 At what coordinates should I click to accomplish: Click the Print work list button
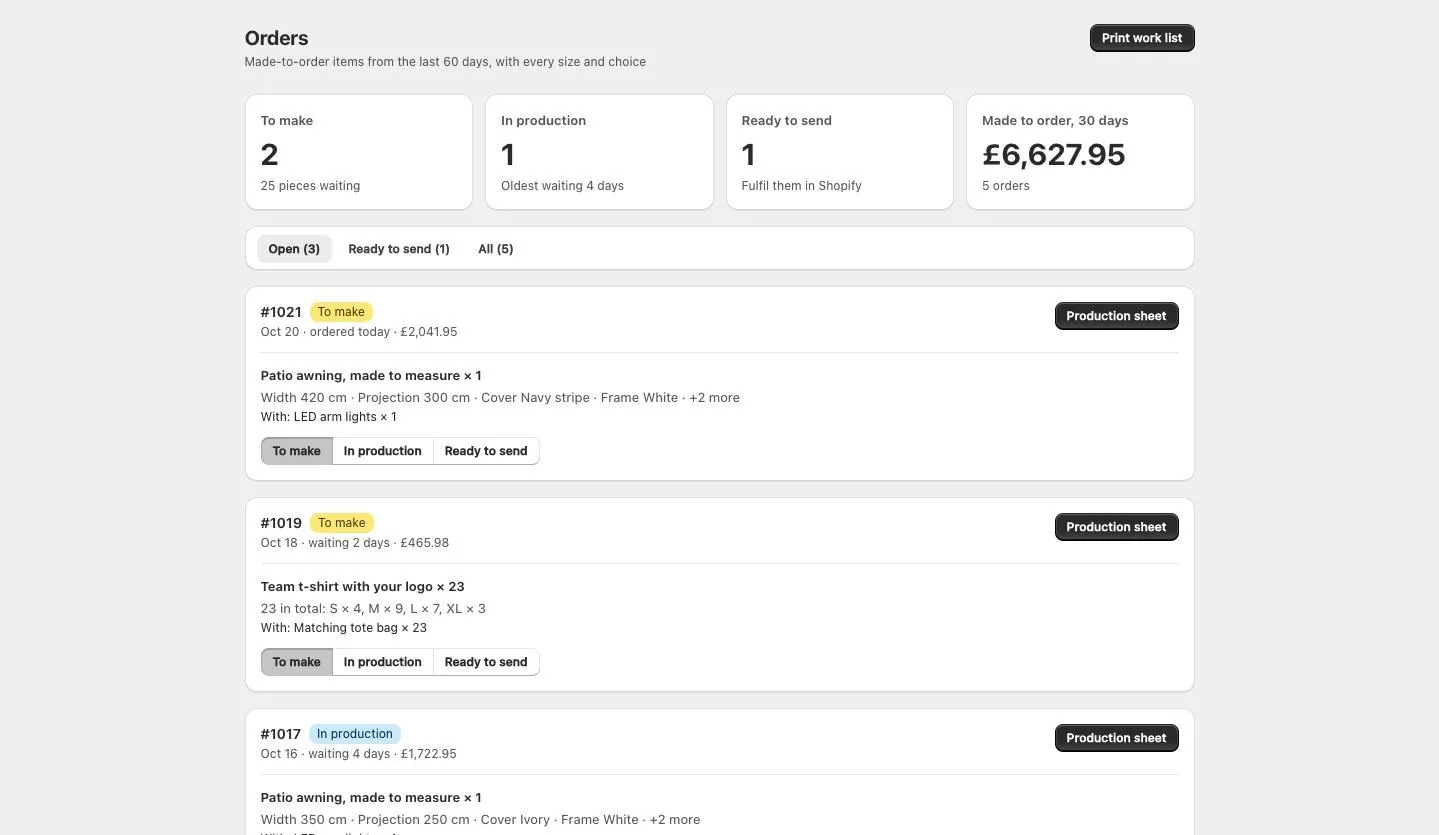pyautogui.click(x=1142, y=38)
